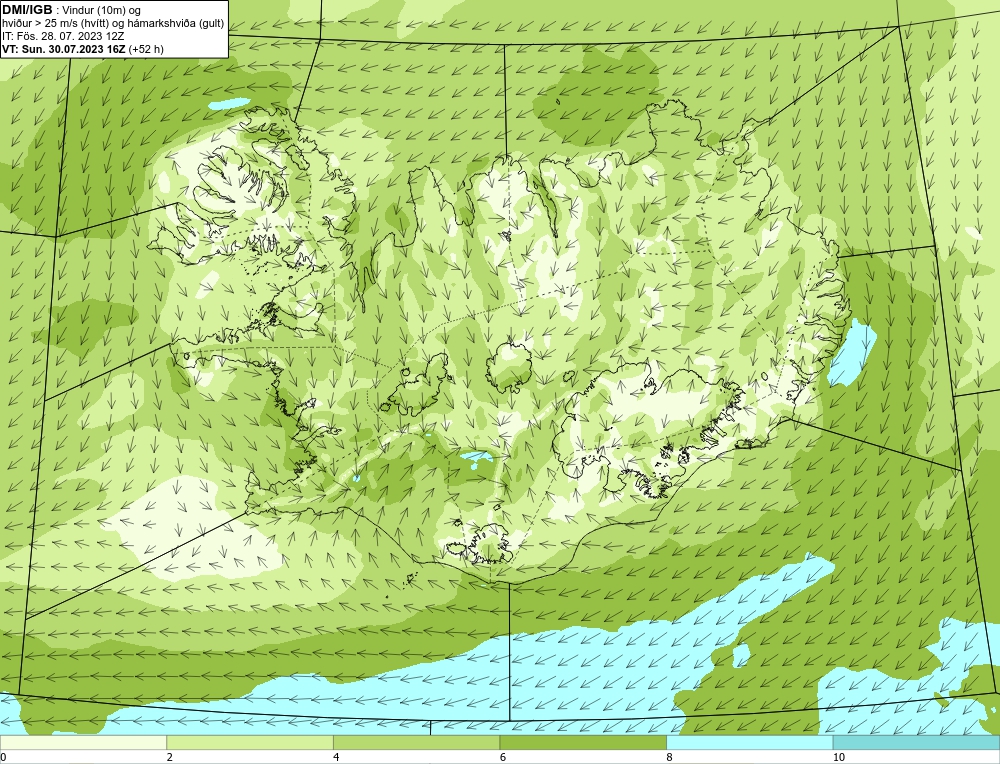
Task: Click the '2' scale label
Action: [170, 757]
